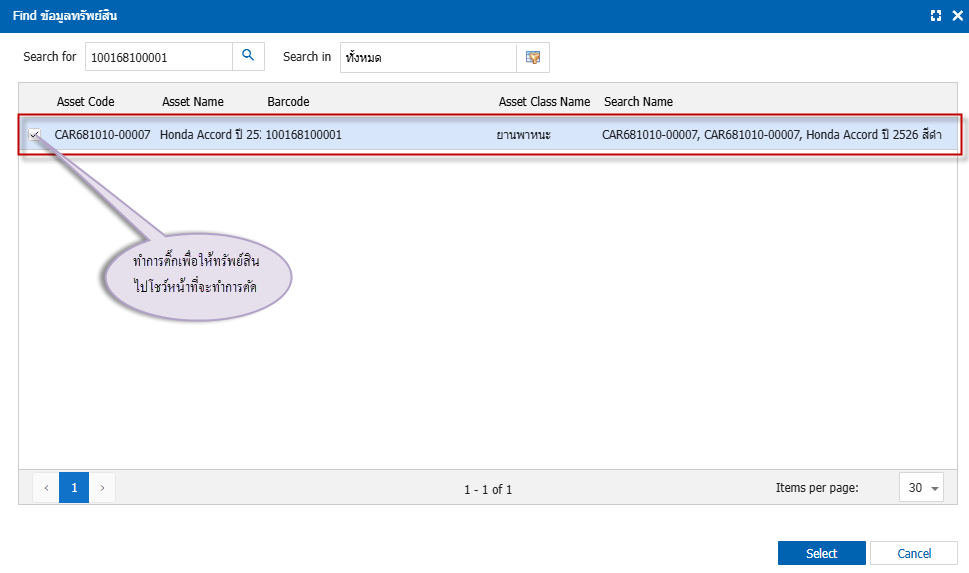The image size is (969, 573).
Task: Select the Honda Accord asset name cell
Action: point(209,134)
